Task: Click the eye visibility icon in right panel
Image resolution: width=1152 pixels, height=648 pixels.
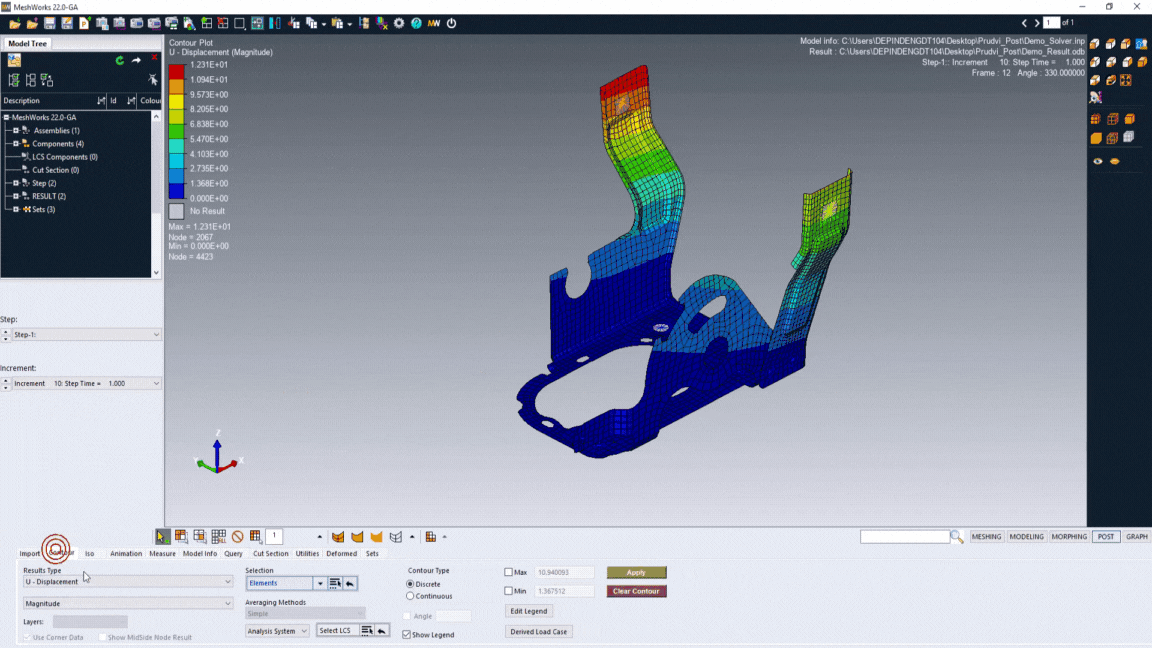Action: (1098, 161)
